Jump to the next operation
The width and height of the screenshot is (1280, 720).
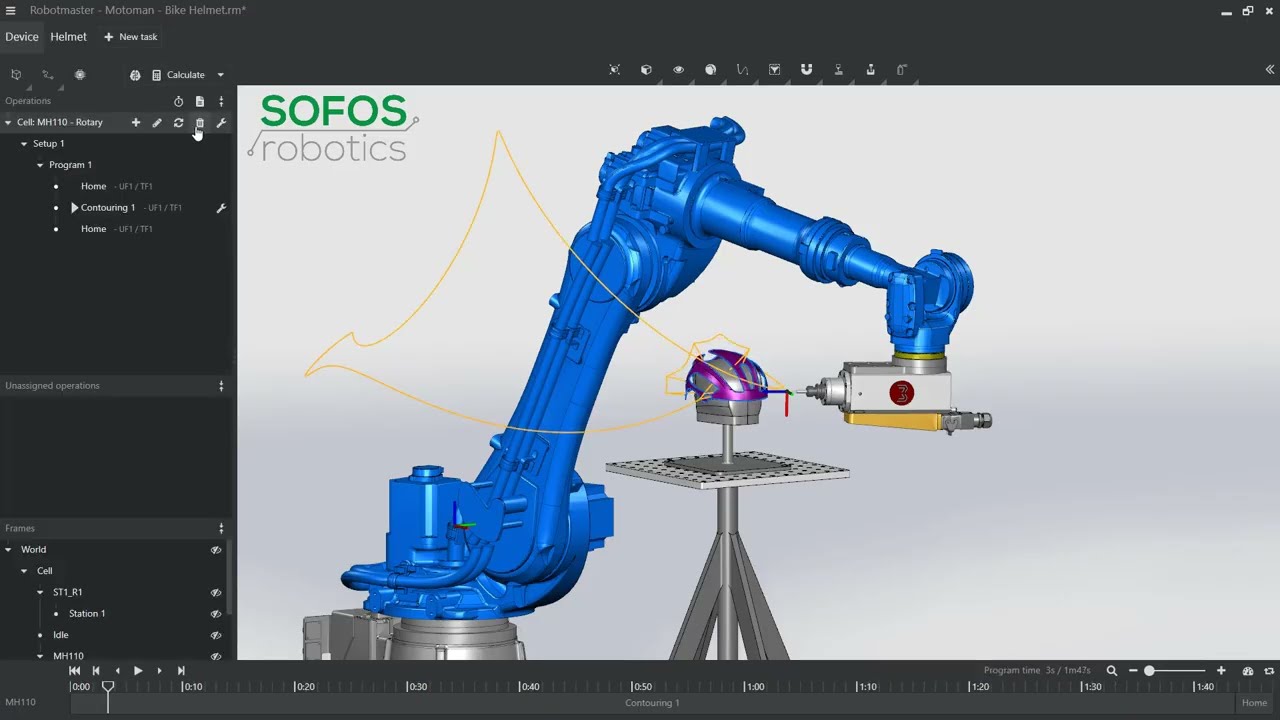tap(181, 671)
